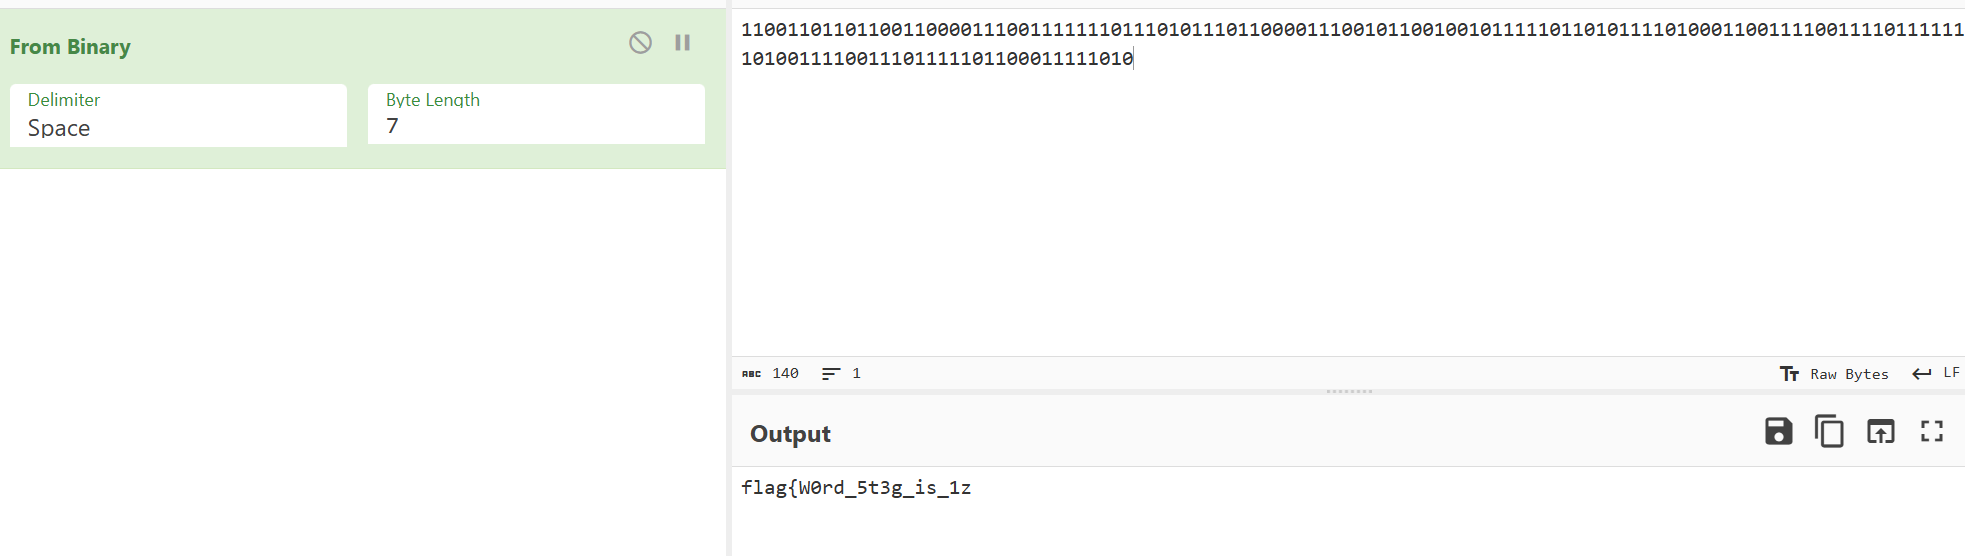Open Raw Bytes input encoding selector

[x=1835, y=374]
